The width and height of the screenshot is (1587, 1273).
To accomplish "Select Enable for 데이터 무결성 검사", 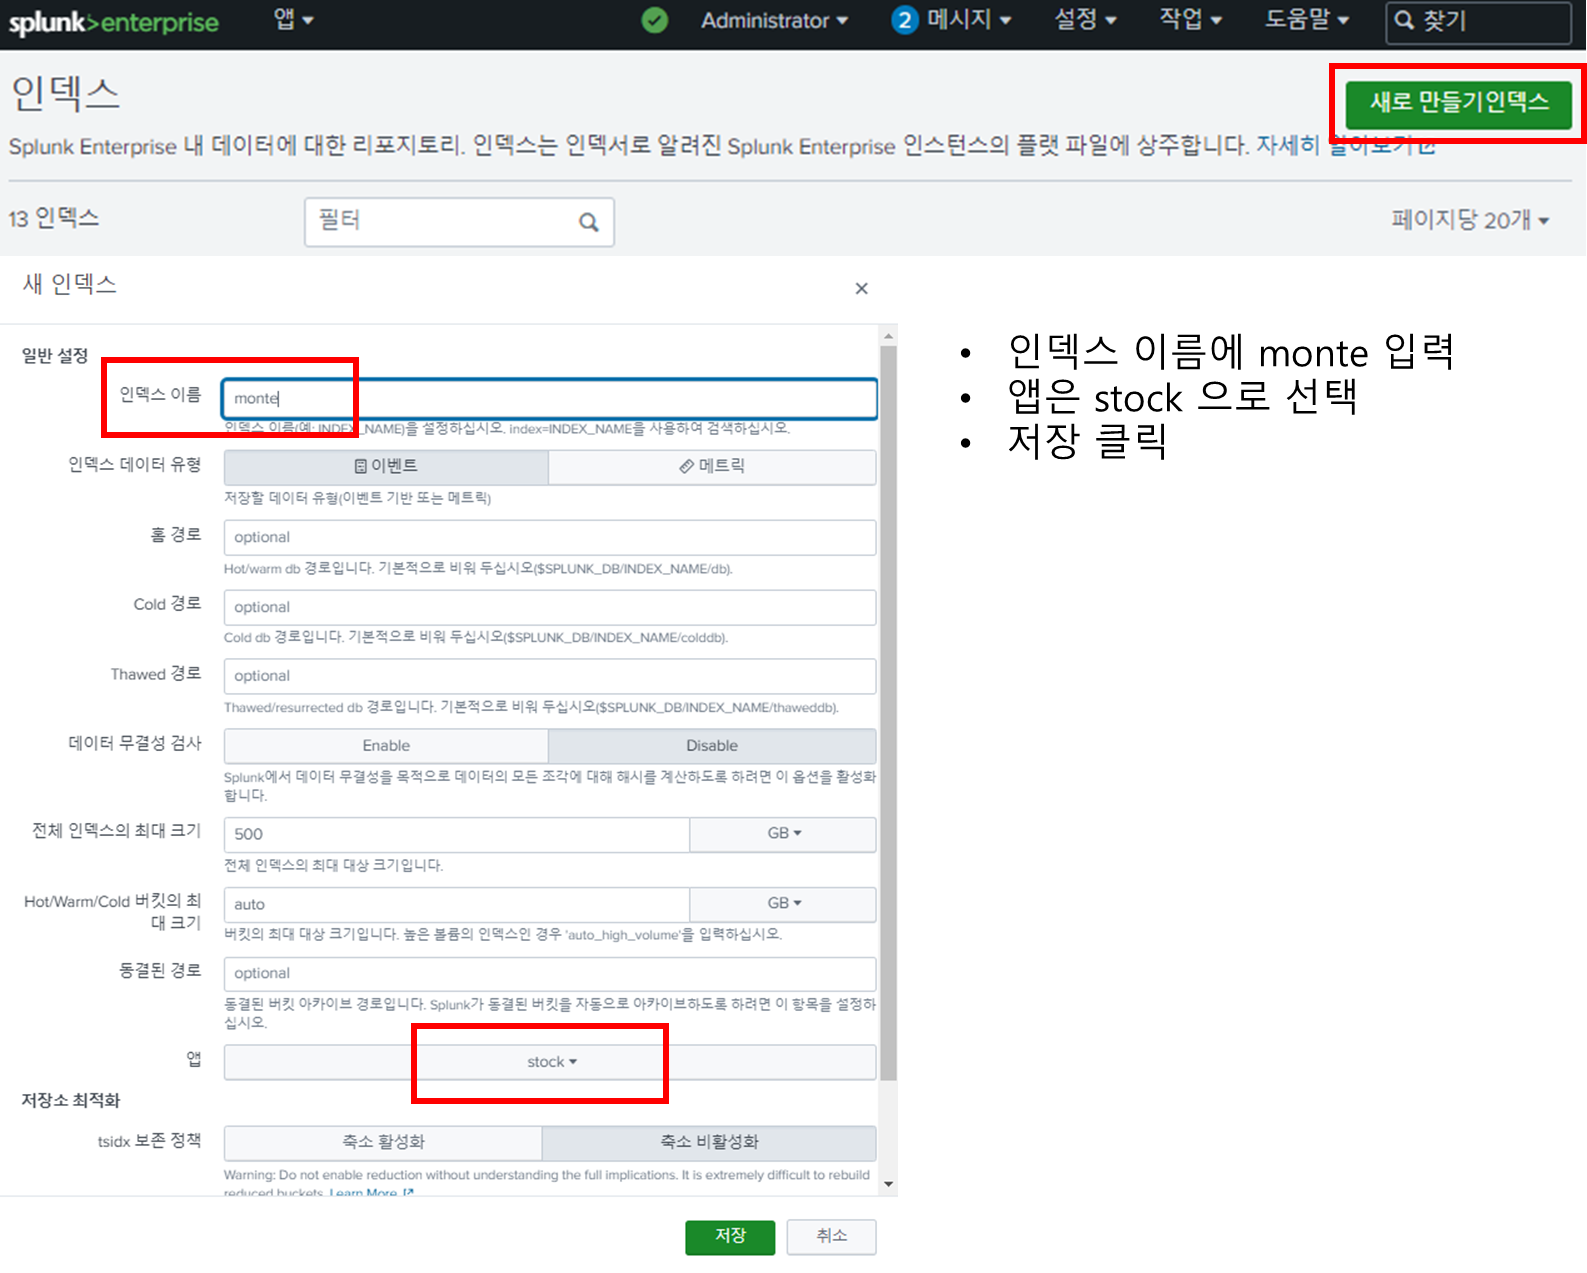I will point(386,746).
